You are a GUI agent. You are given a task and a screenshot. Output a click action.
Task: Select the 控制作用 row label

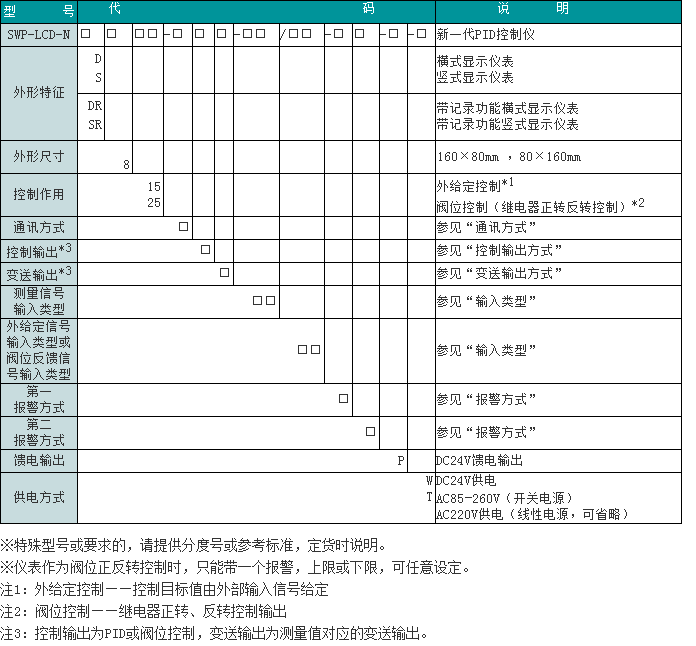(x=39, y=194)
